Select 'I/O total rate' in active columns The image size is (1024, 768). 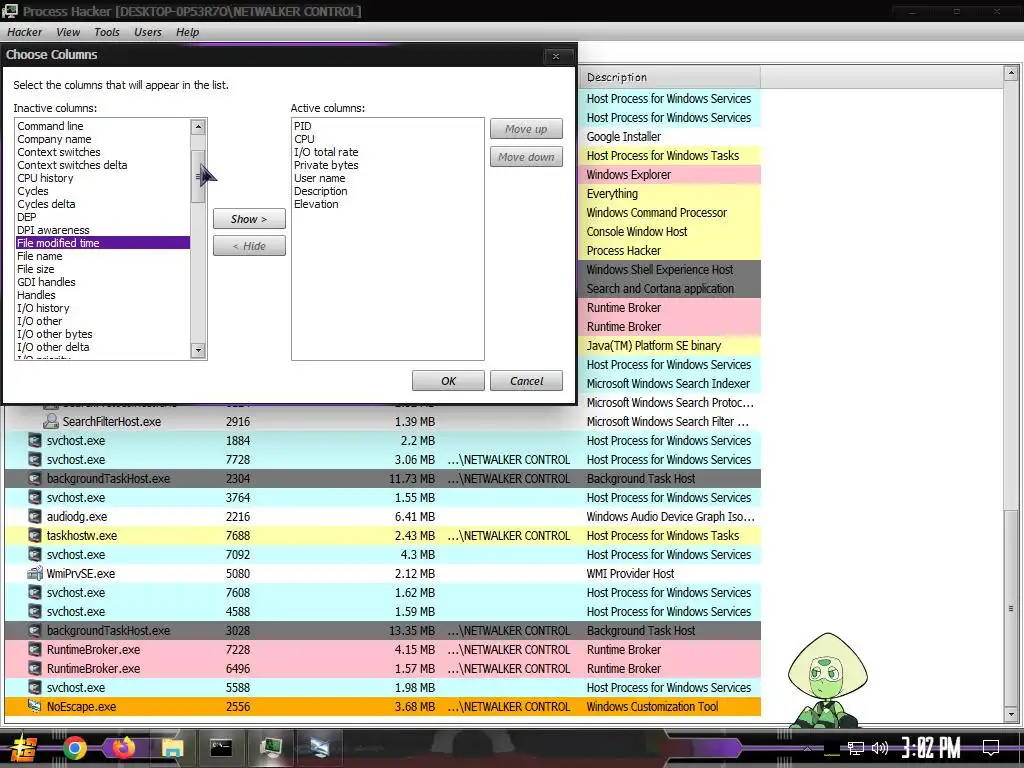pyautogui.click(x=326, y=152)
